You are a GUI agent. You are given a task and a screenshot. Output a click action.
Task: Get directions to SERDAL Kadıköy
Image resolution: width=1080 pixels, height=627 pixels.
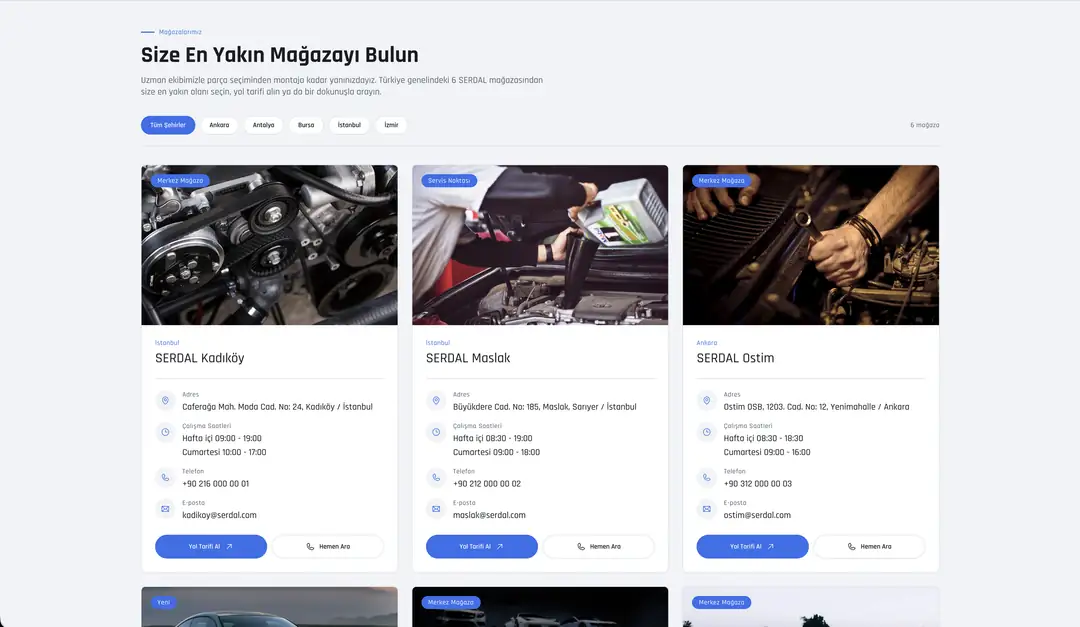211,546
